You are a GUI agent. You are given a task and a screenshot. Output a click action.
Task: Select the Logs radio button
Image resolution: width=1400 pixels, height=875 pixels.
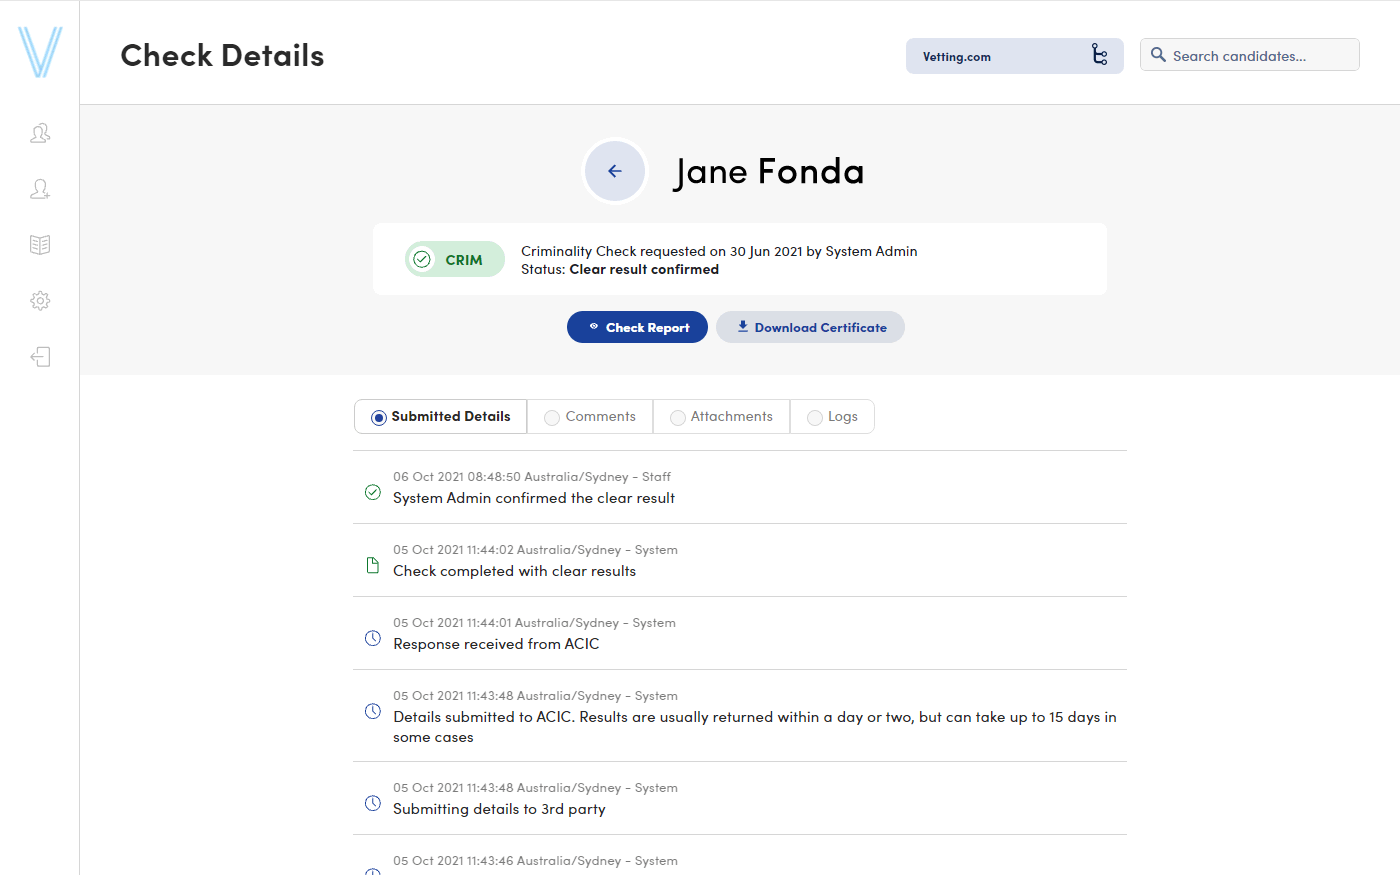click(814, 417)
